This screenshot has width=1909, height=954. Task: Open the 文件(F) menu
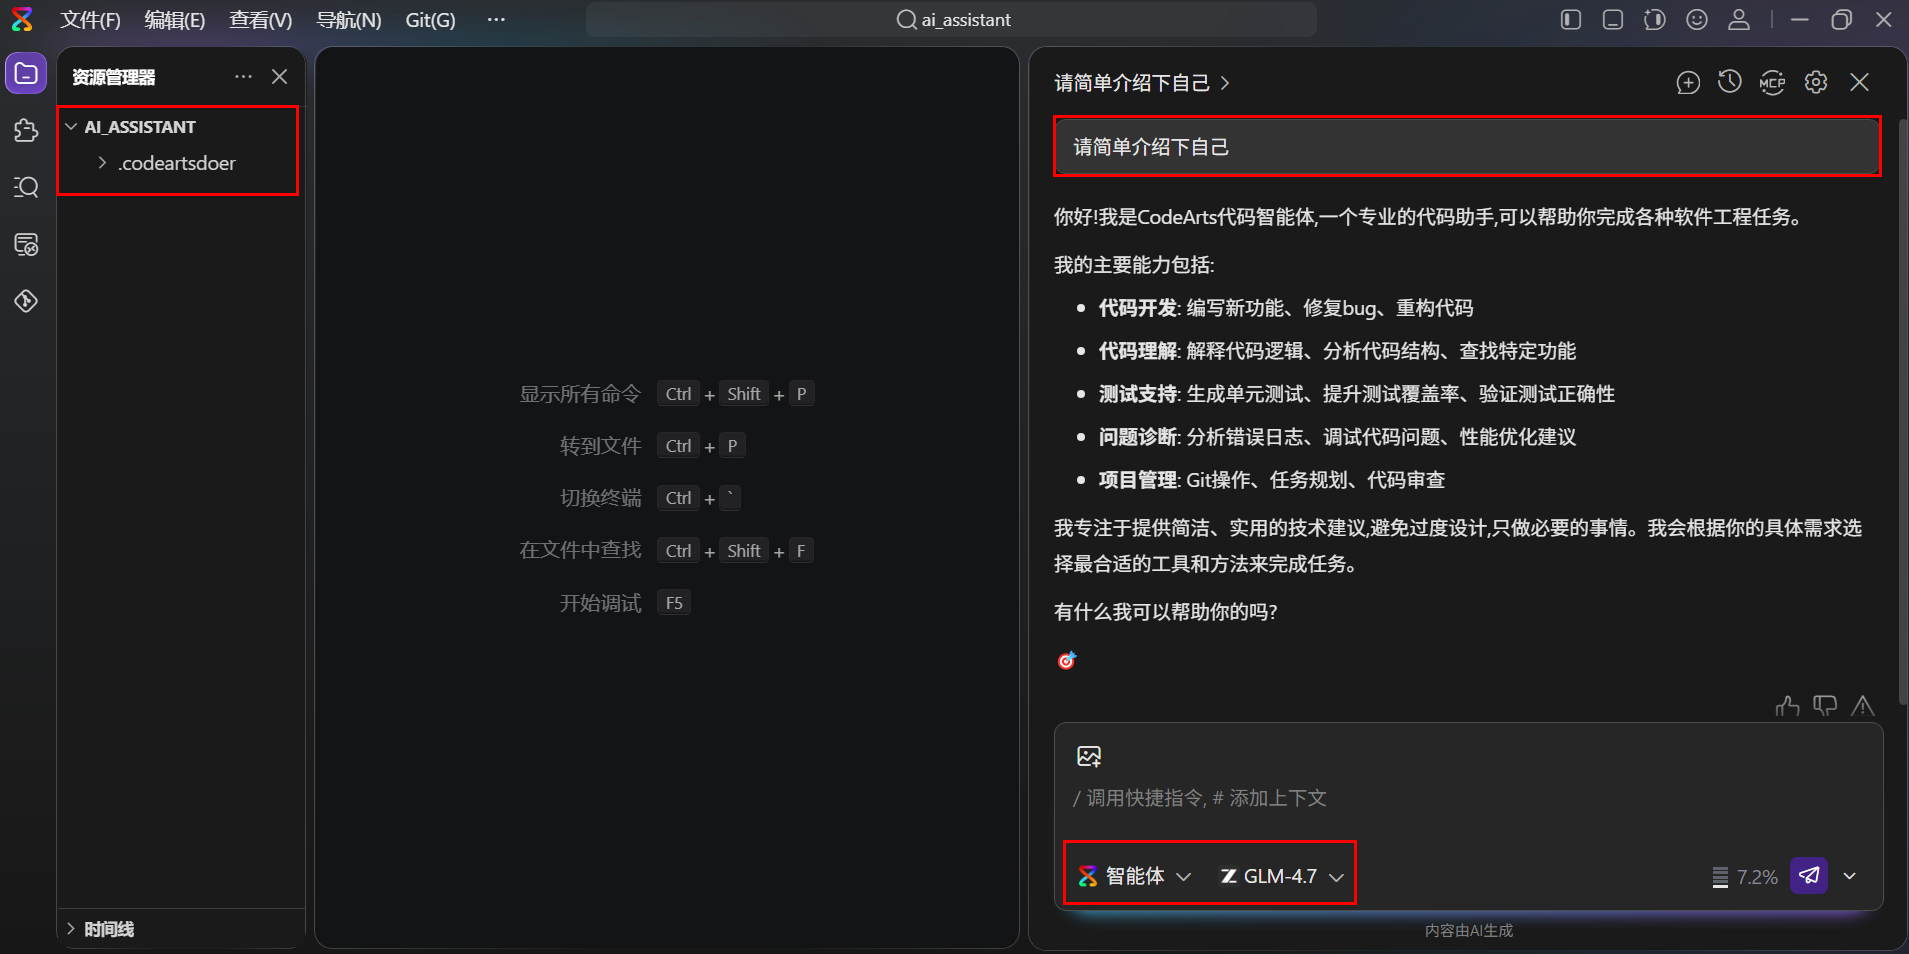90,20
